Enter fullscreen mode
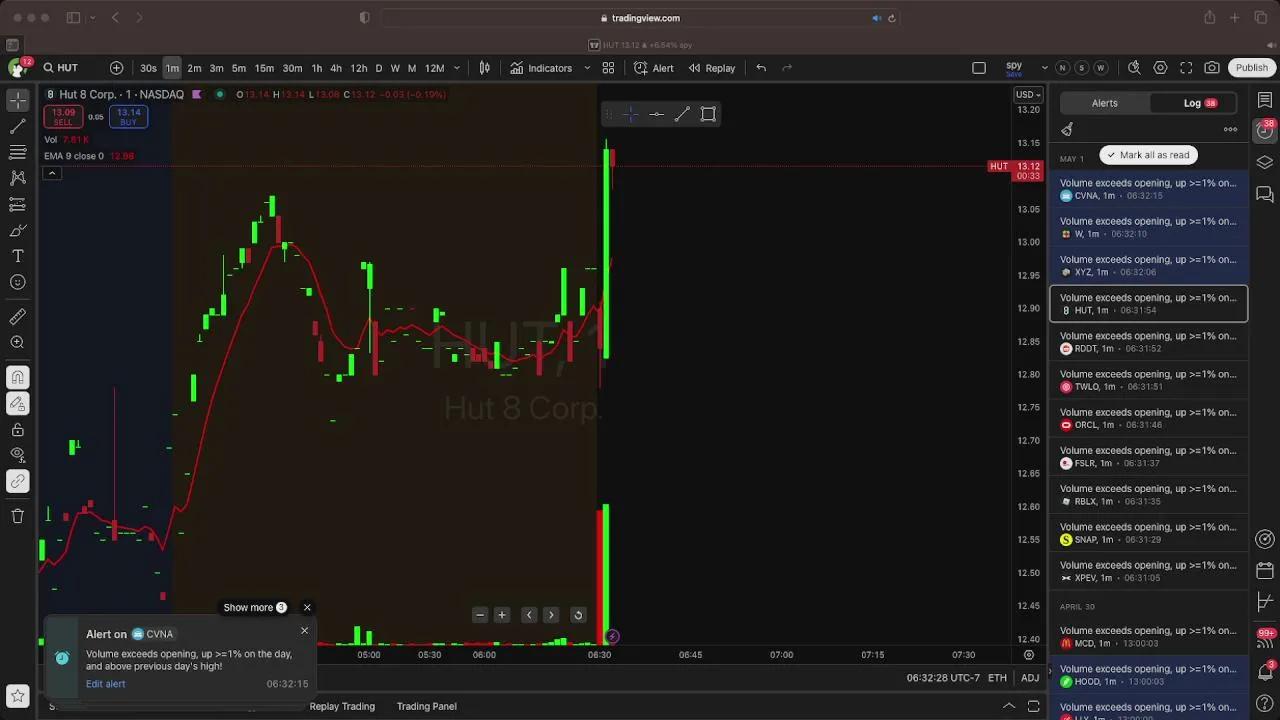 1186,68
